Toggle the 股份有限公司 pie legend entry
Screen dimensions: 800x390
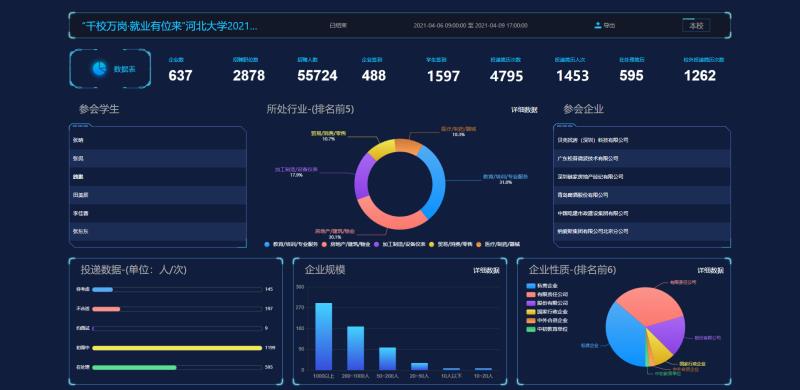coord(547,303)
